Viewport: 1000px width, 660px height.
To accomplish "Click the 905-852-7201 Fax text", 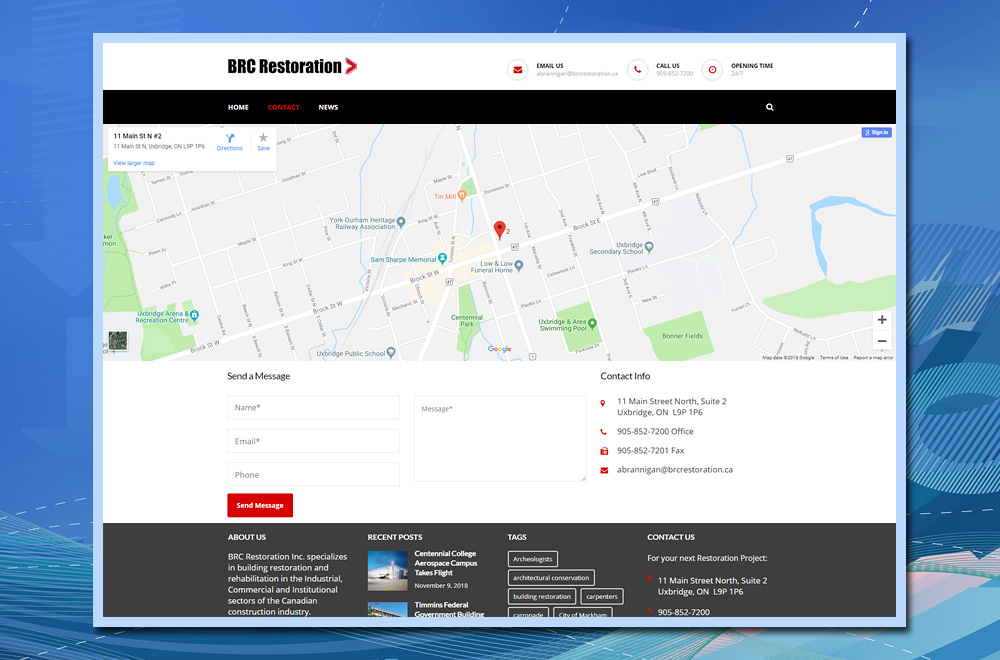I will [x=651, y=451].
